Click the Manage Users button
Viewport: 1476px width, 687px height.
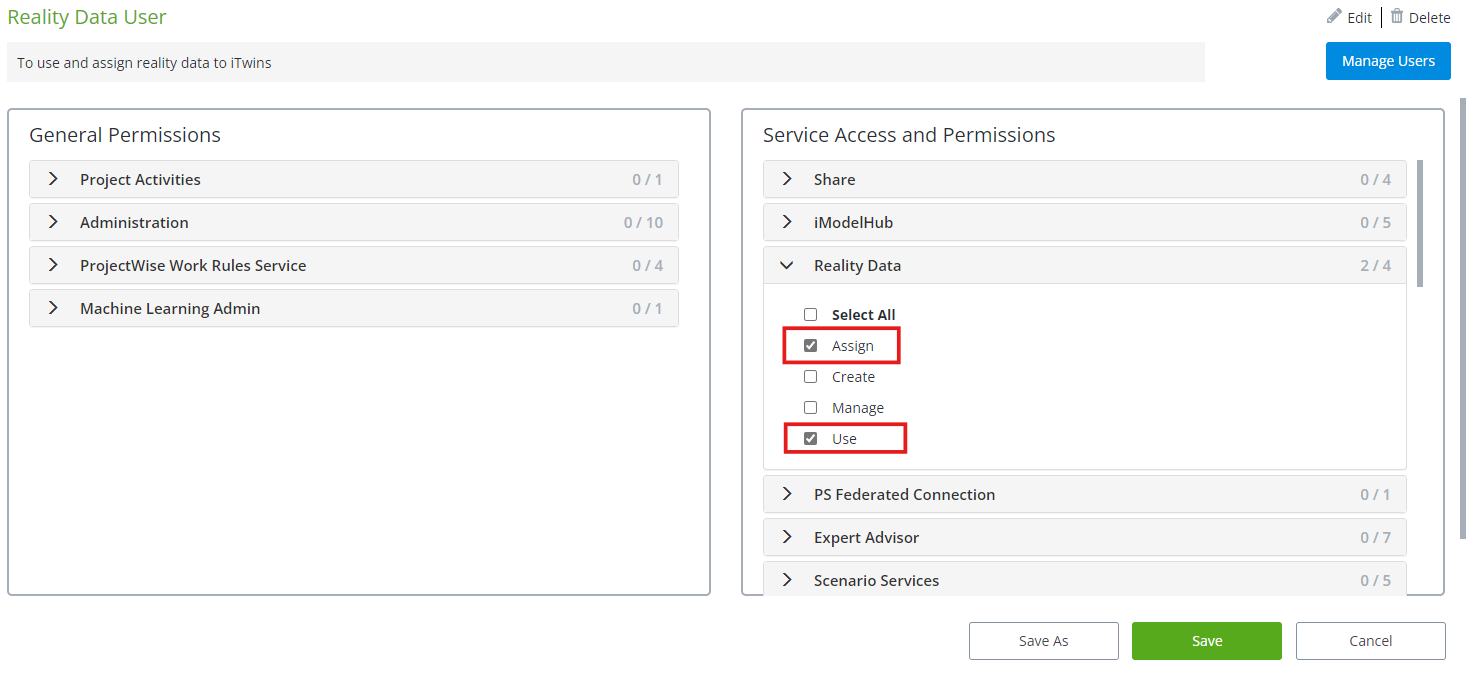point(1387,61)
